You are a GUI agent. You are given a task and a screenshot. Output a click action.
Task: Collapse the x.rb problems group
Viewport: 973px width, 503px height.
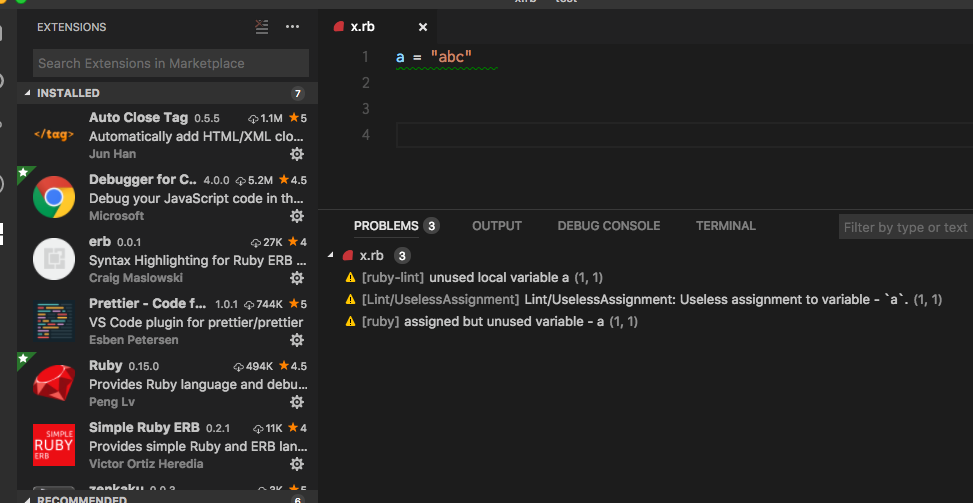coord(330,256)
